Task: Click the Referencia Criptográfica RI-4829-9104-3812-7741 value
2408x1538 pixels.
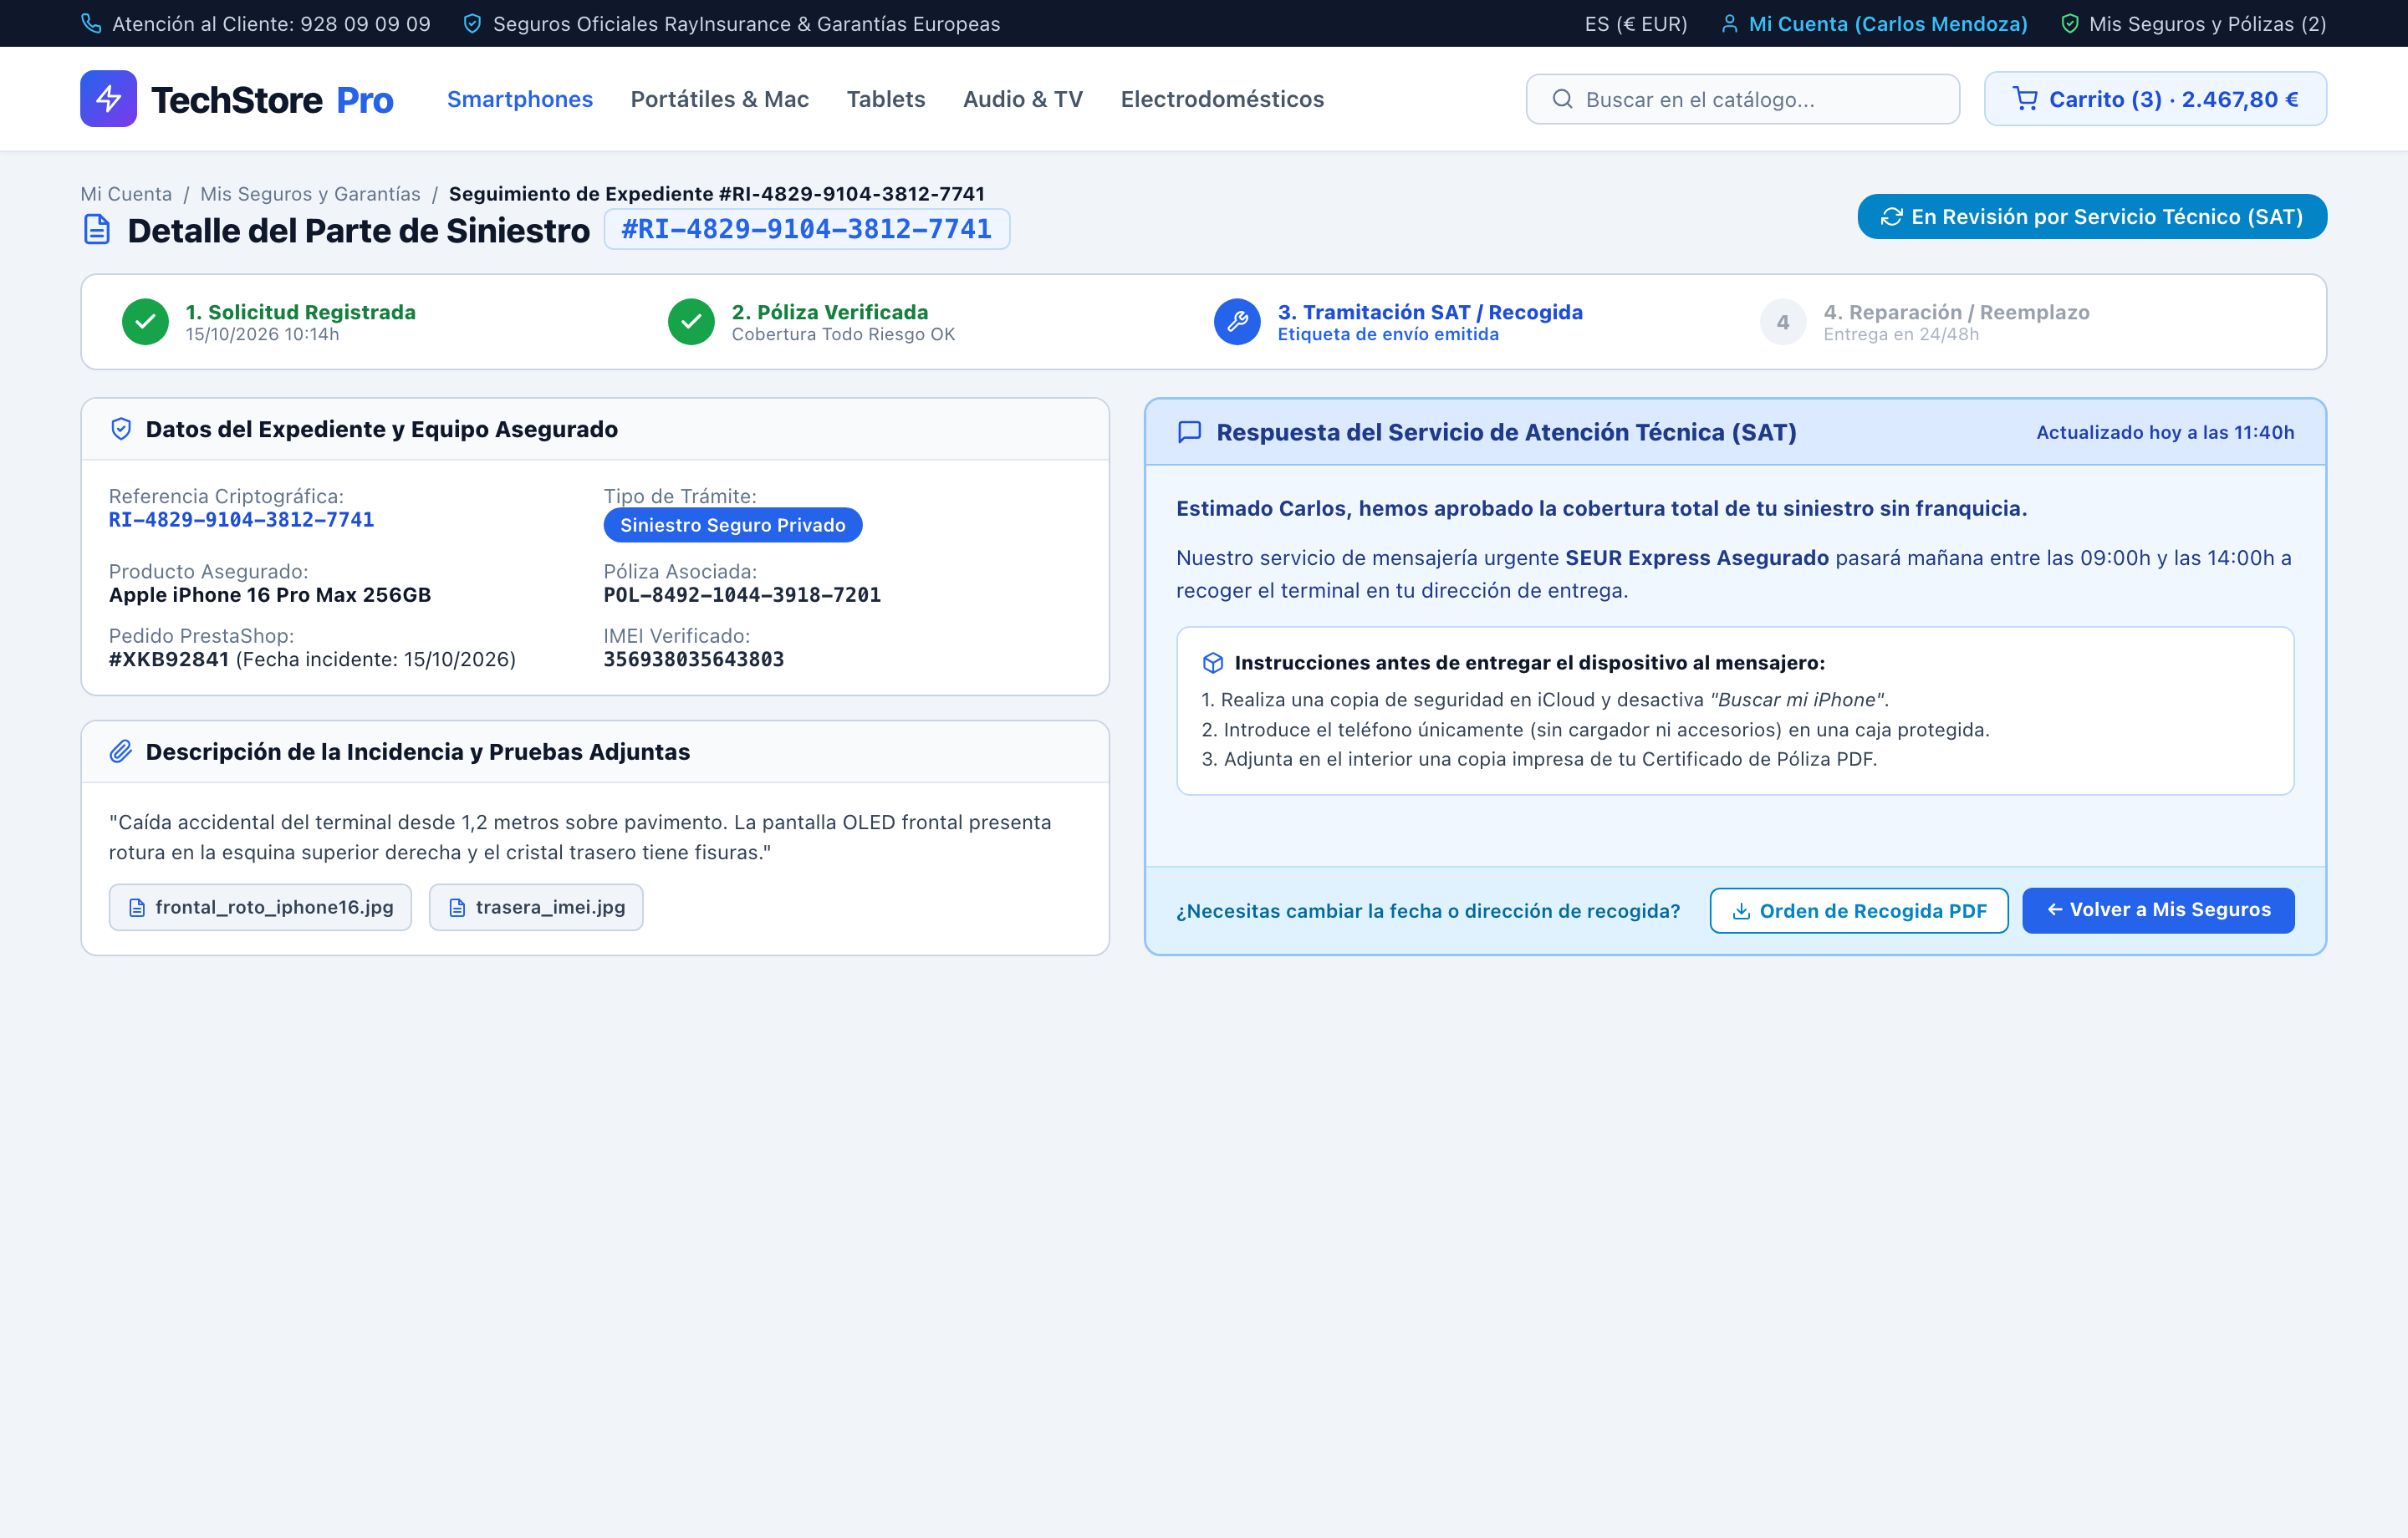Action: click(x=241, y=520)
